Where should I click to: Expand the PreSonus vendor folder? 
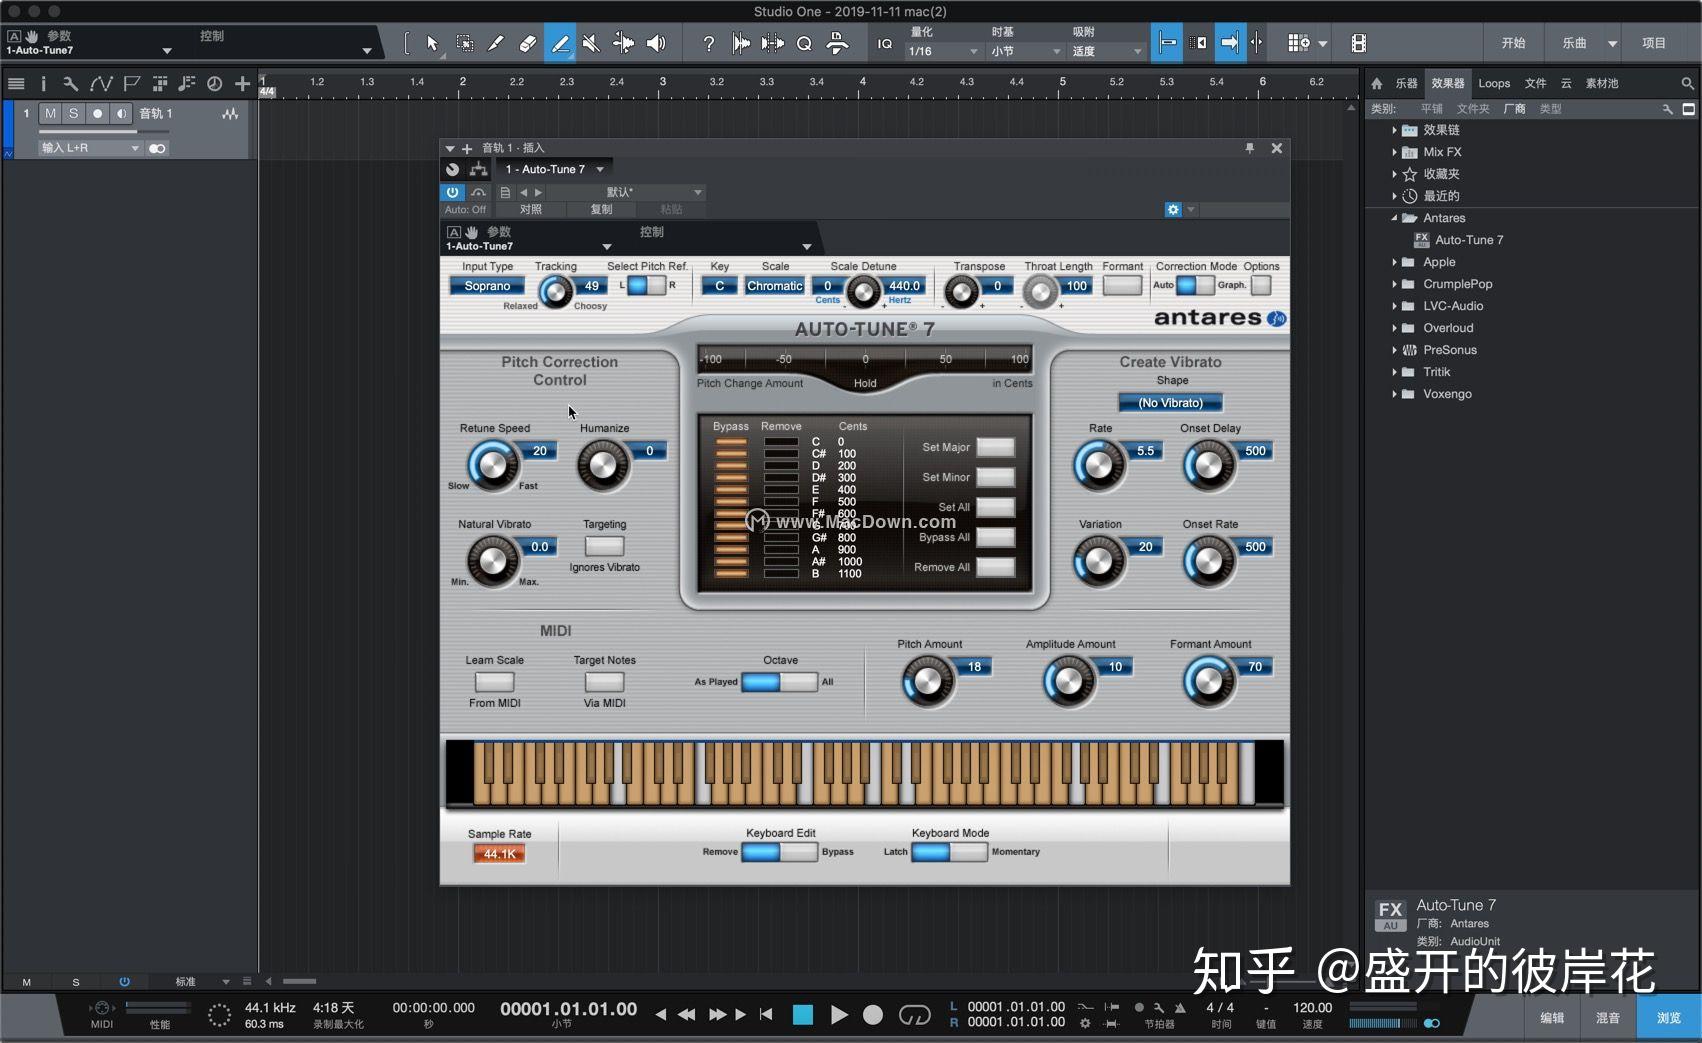click(1394, 350)
